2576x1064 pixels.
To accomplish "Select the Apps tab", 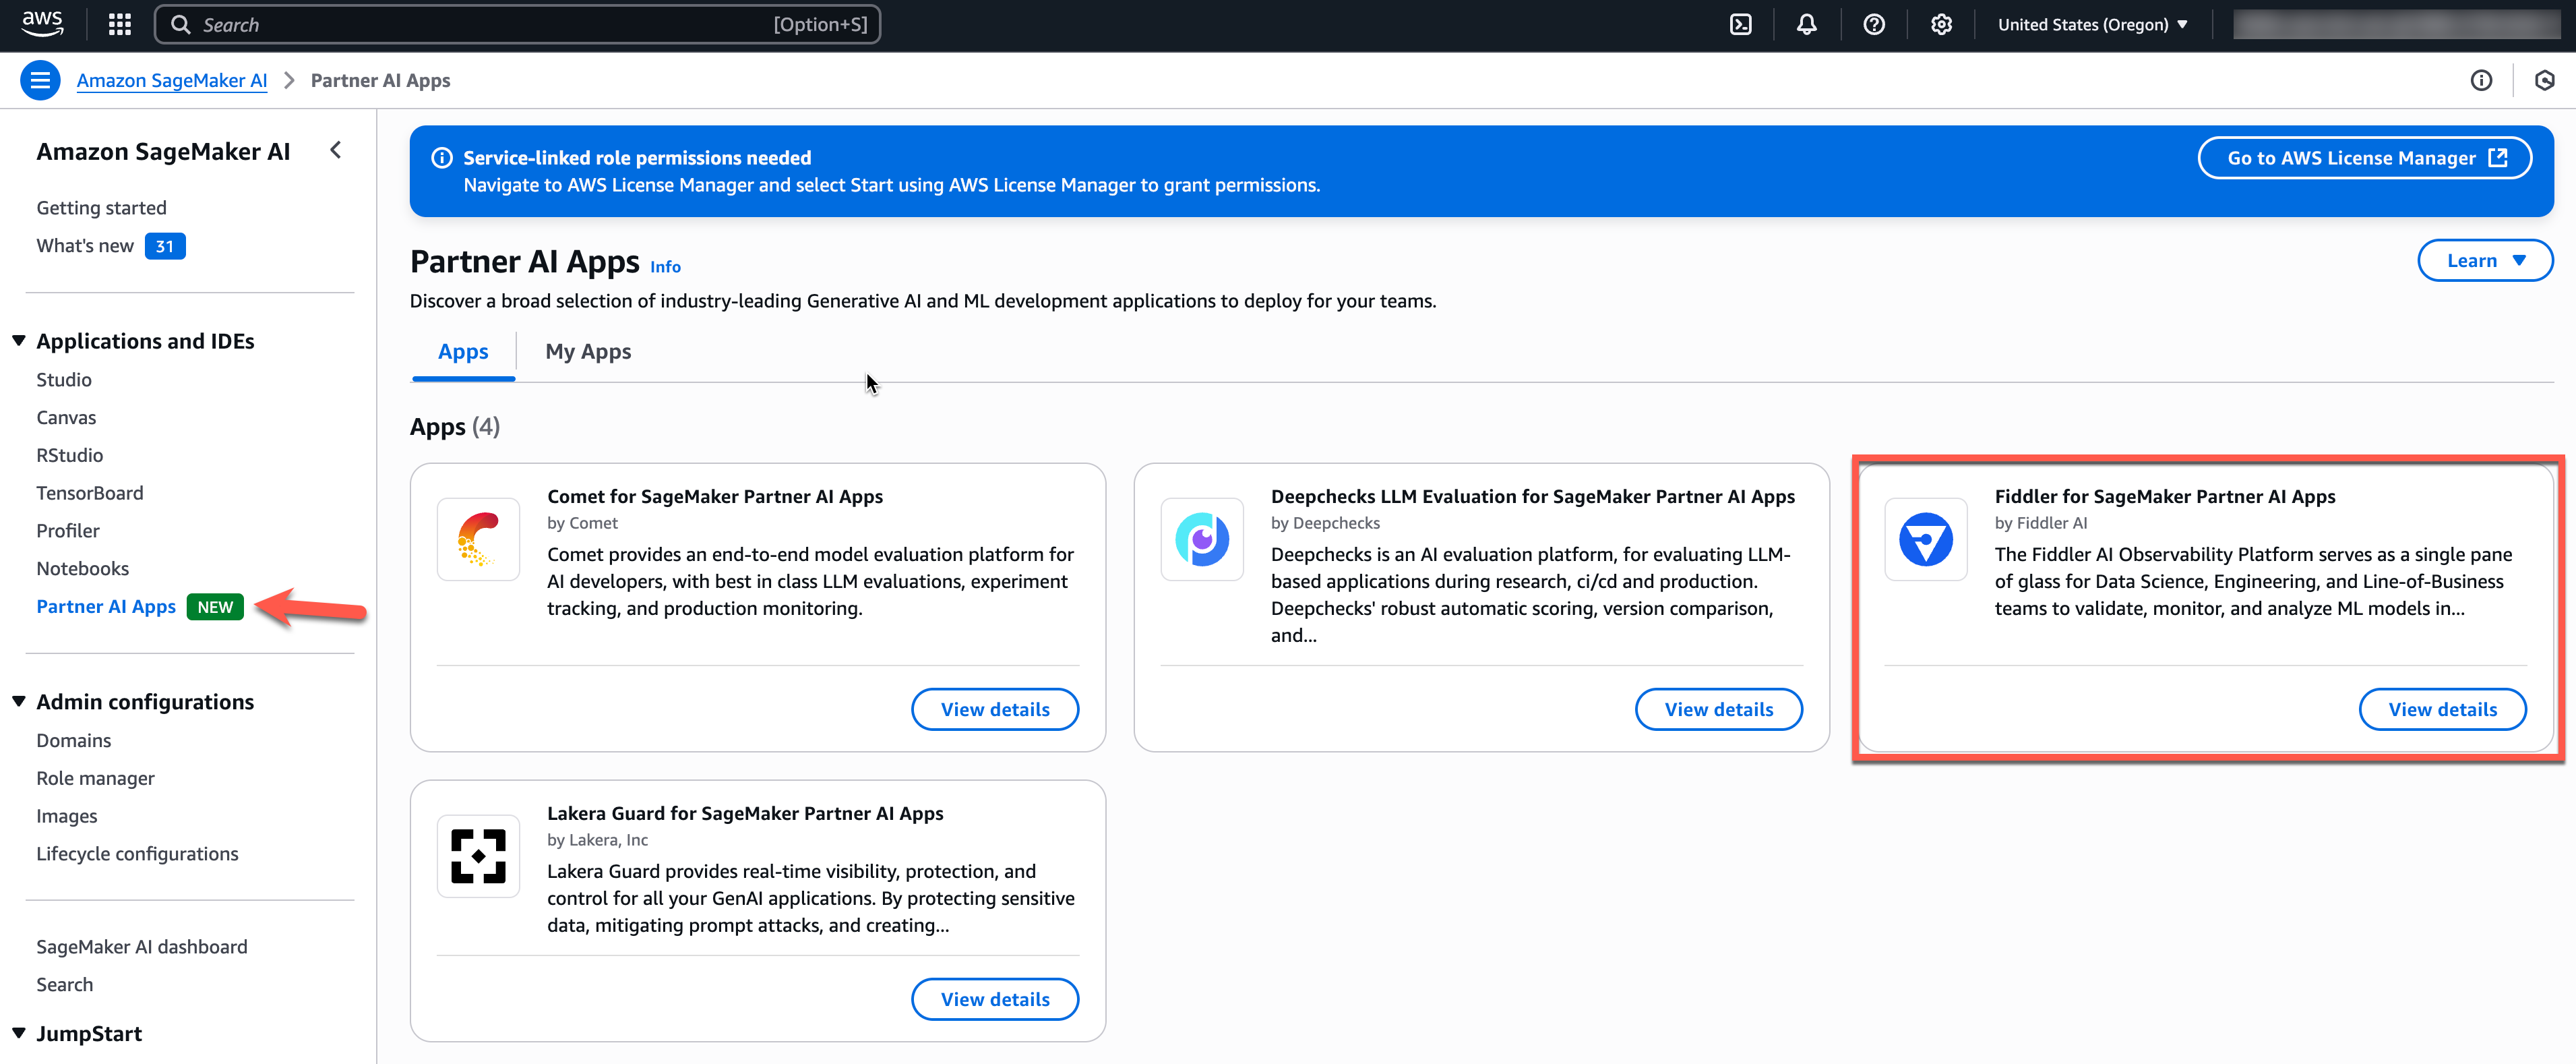I will point(462,351).
